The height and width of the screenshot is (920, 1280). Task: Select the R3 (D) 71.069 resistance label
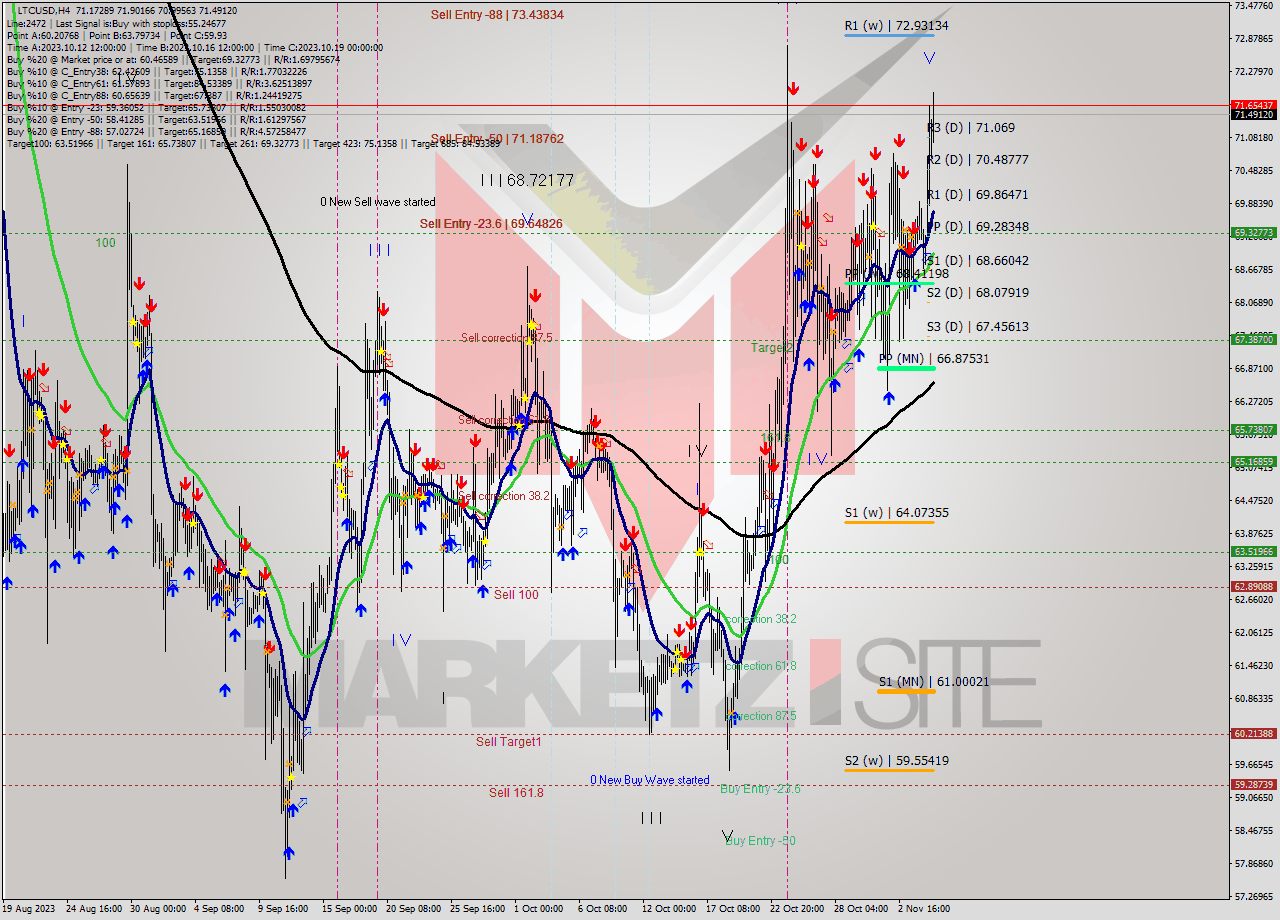coord(971,128)
